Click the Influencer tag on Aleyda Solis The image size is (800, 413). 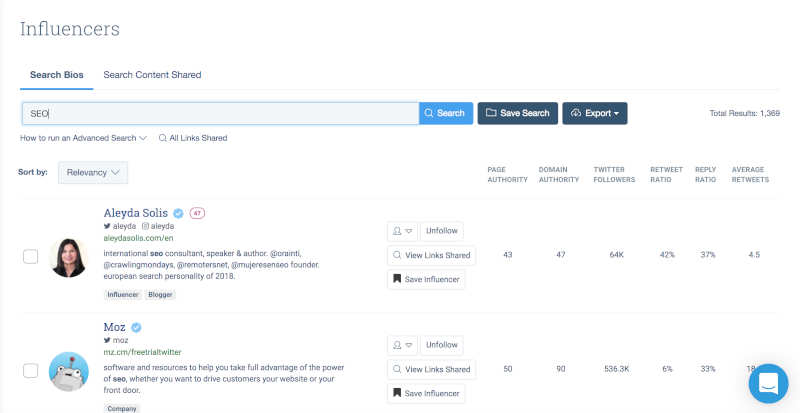[x=123, y=295]
